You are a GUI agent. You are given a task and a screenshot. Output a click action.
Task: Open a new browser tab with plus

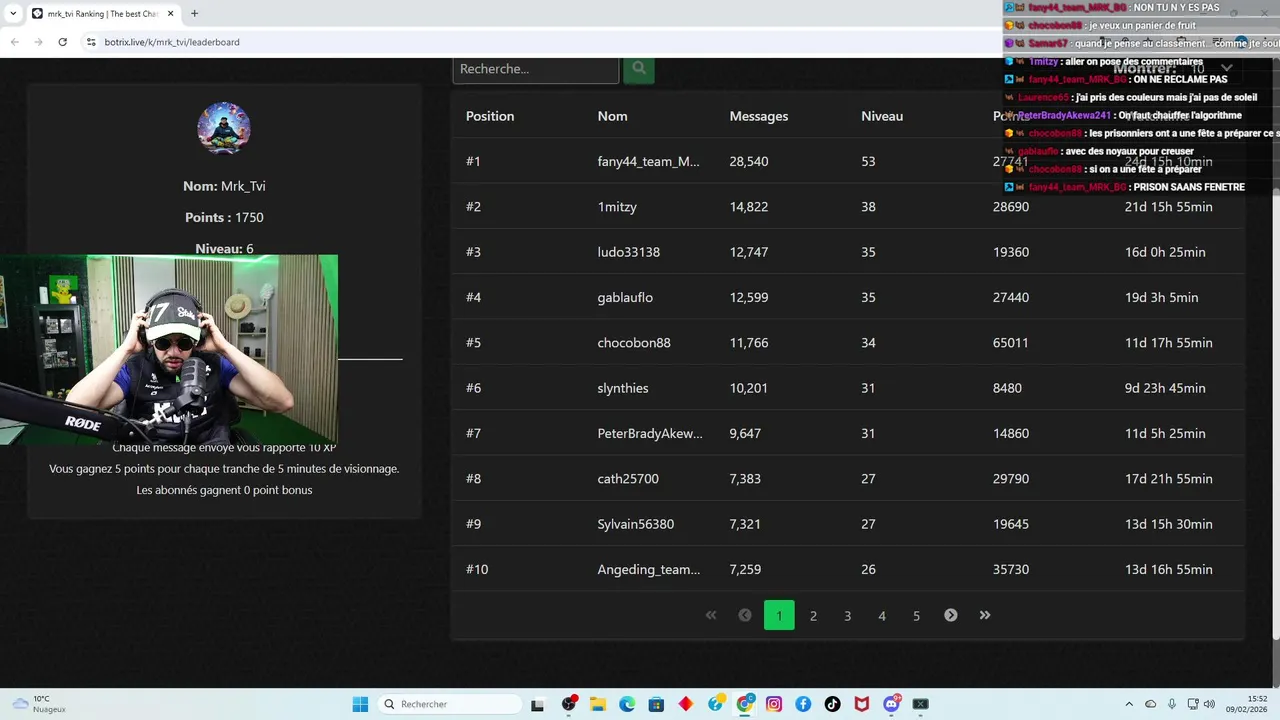[x=194, y=13]
